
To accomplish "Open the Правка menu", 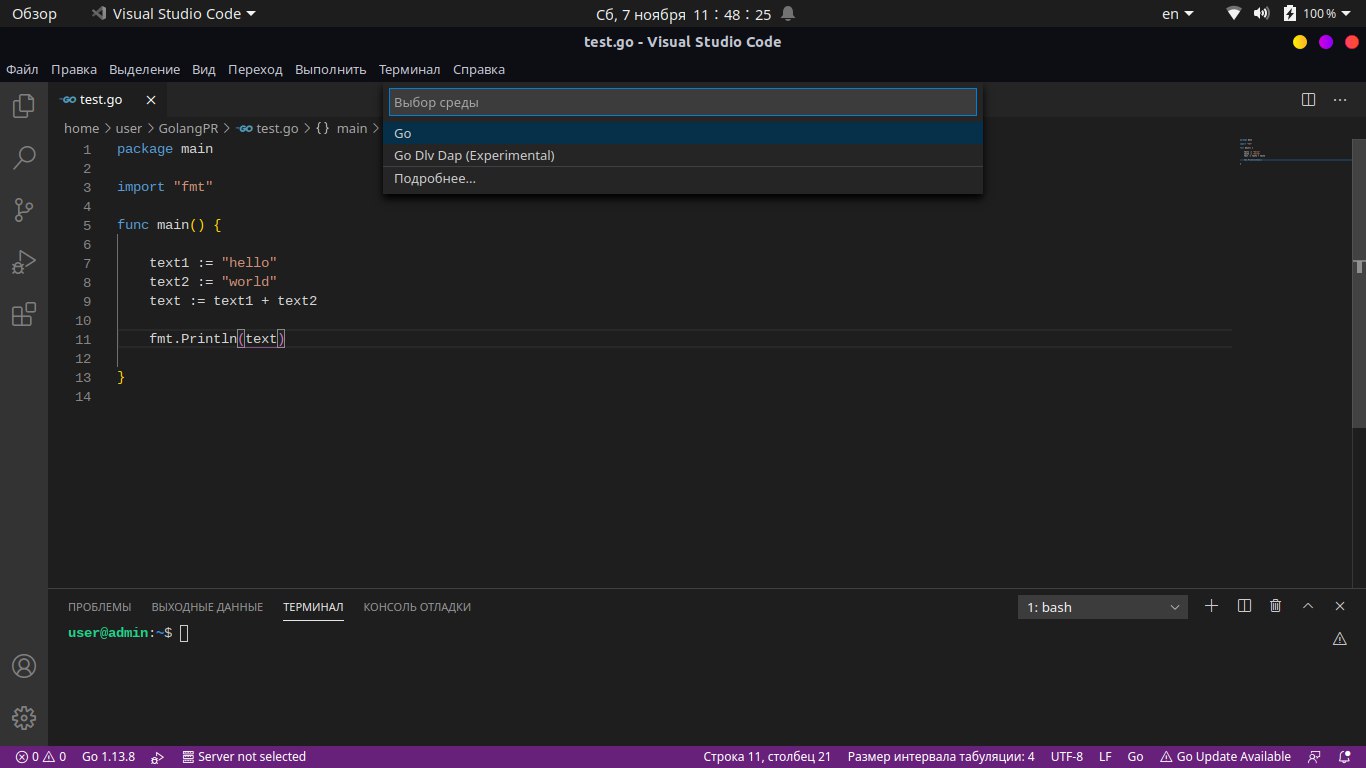I will [x=74, y=69].
